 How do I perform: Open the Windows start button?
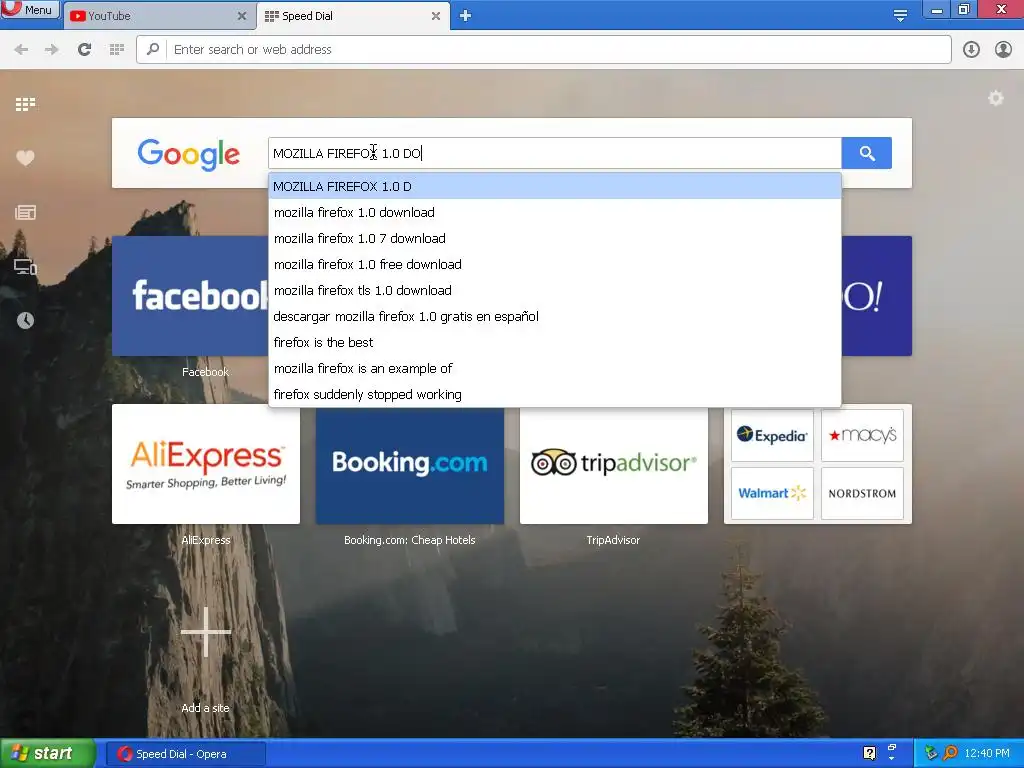tap(47, 754)
